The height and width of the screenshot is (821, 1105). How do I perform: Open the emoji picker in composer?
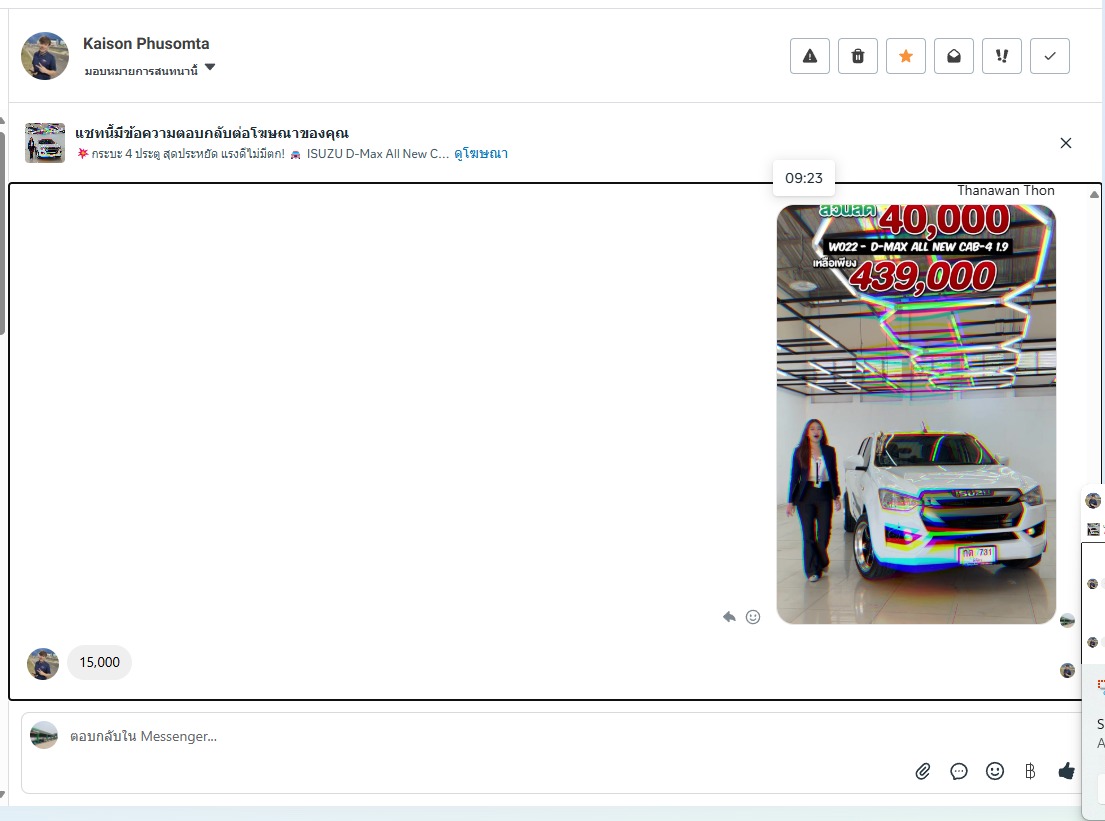(x=994, y=771)
